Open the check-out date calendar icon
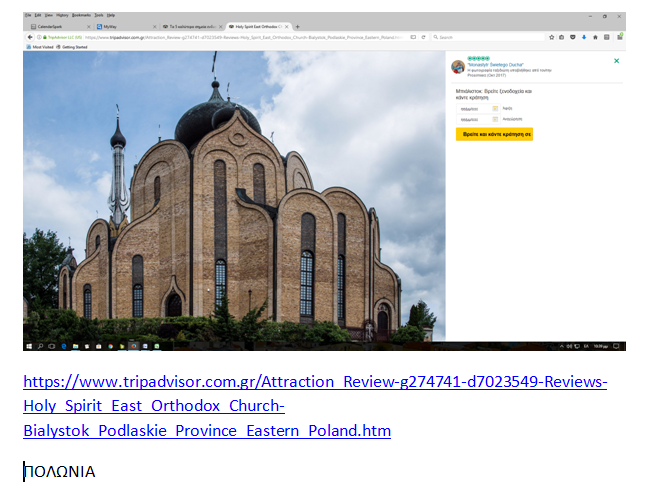This screenshot has height=485, width=659. coord(494,118)
